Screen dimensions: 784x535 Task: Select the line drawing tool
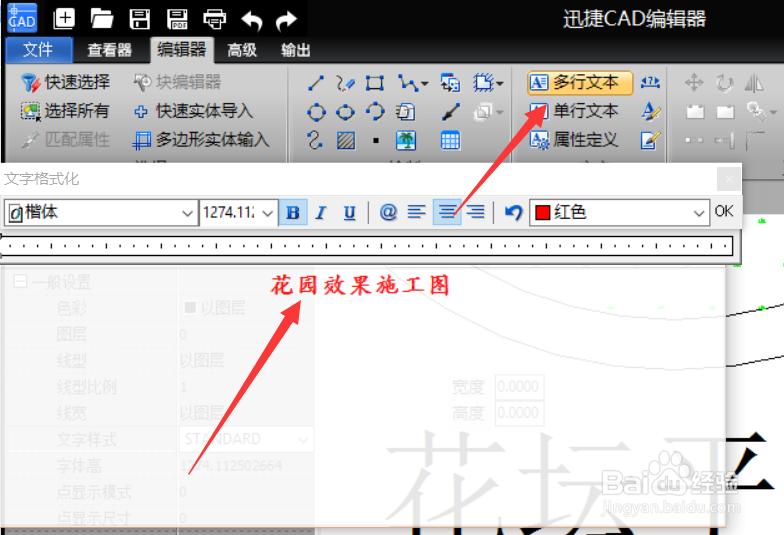(316, 83)
